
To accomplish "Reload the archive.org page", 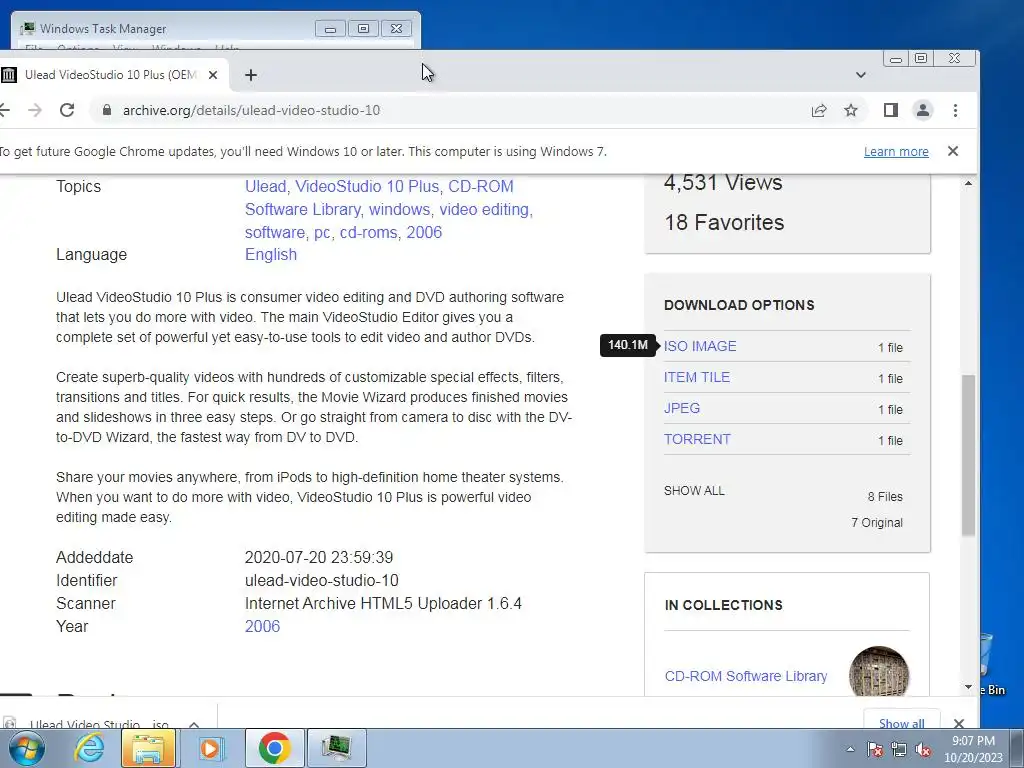I will [67, 110].
